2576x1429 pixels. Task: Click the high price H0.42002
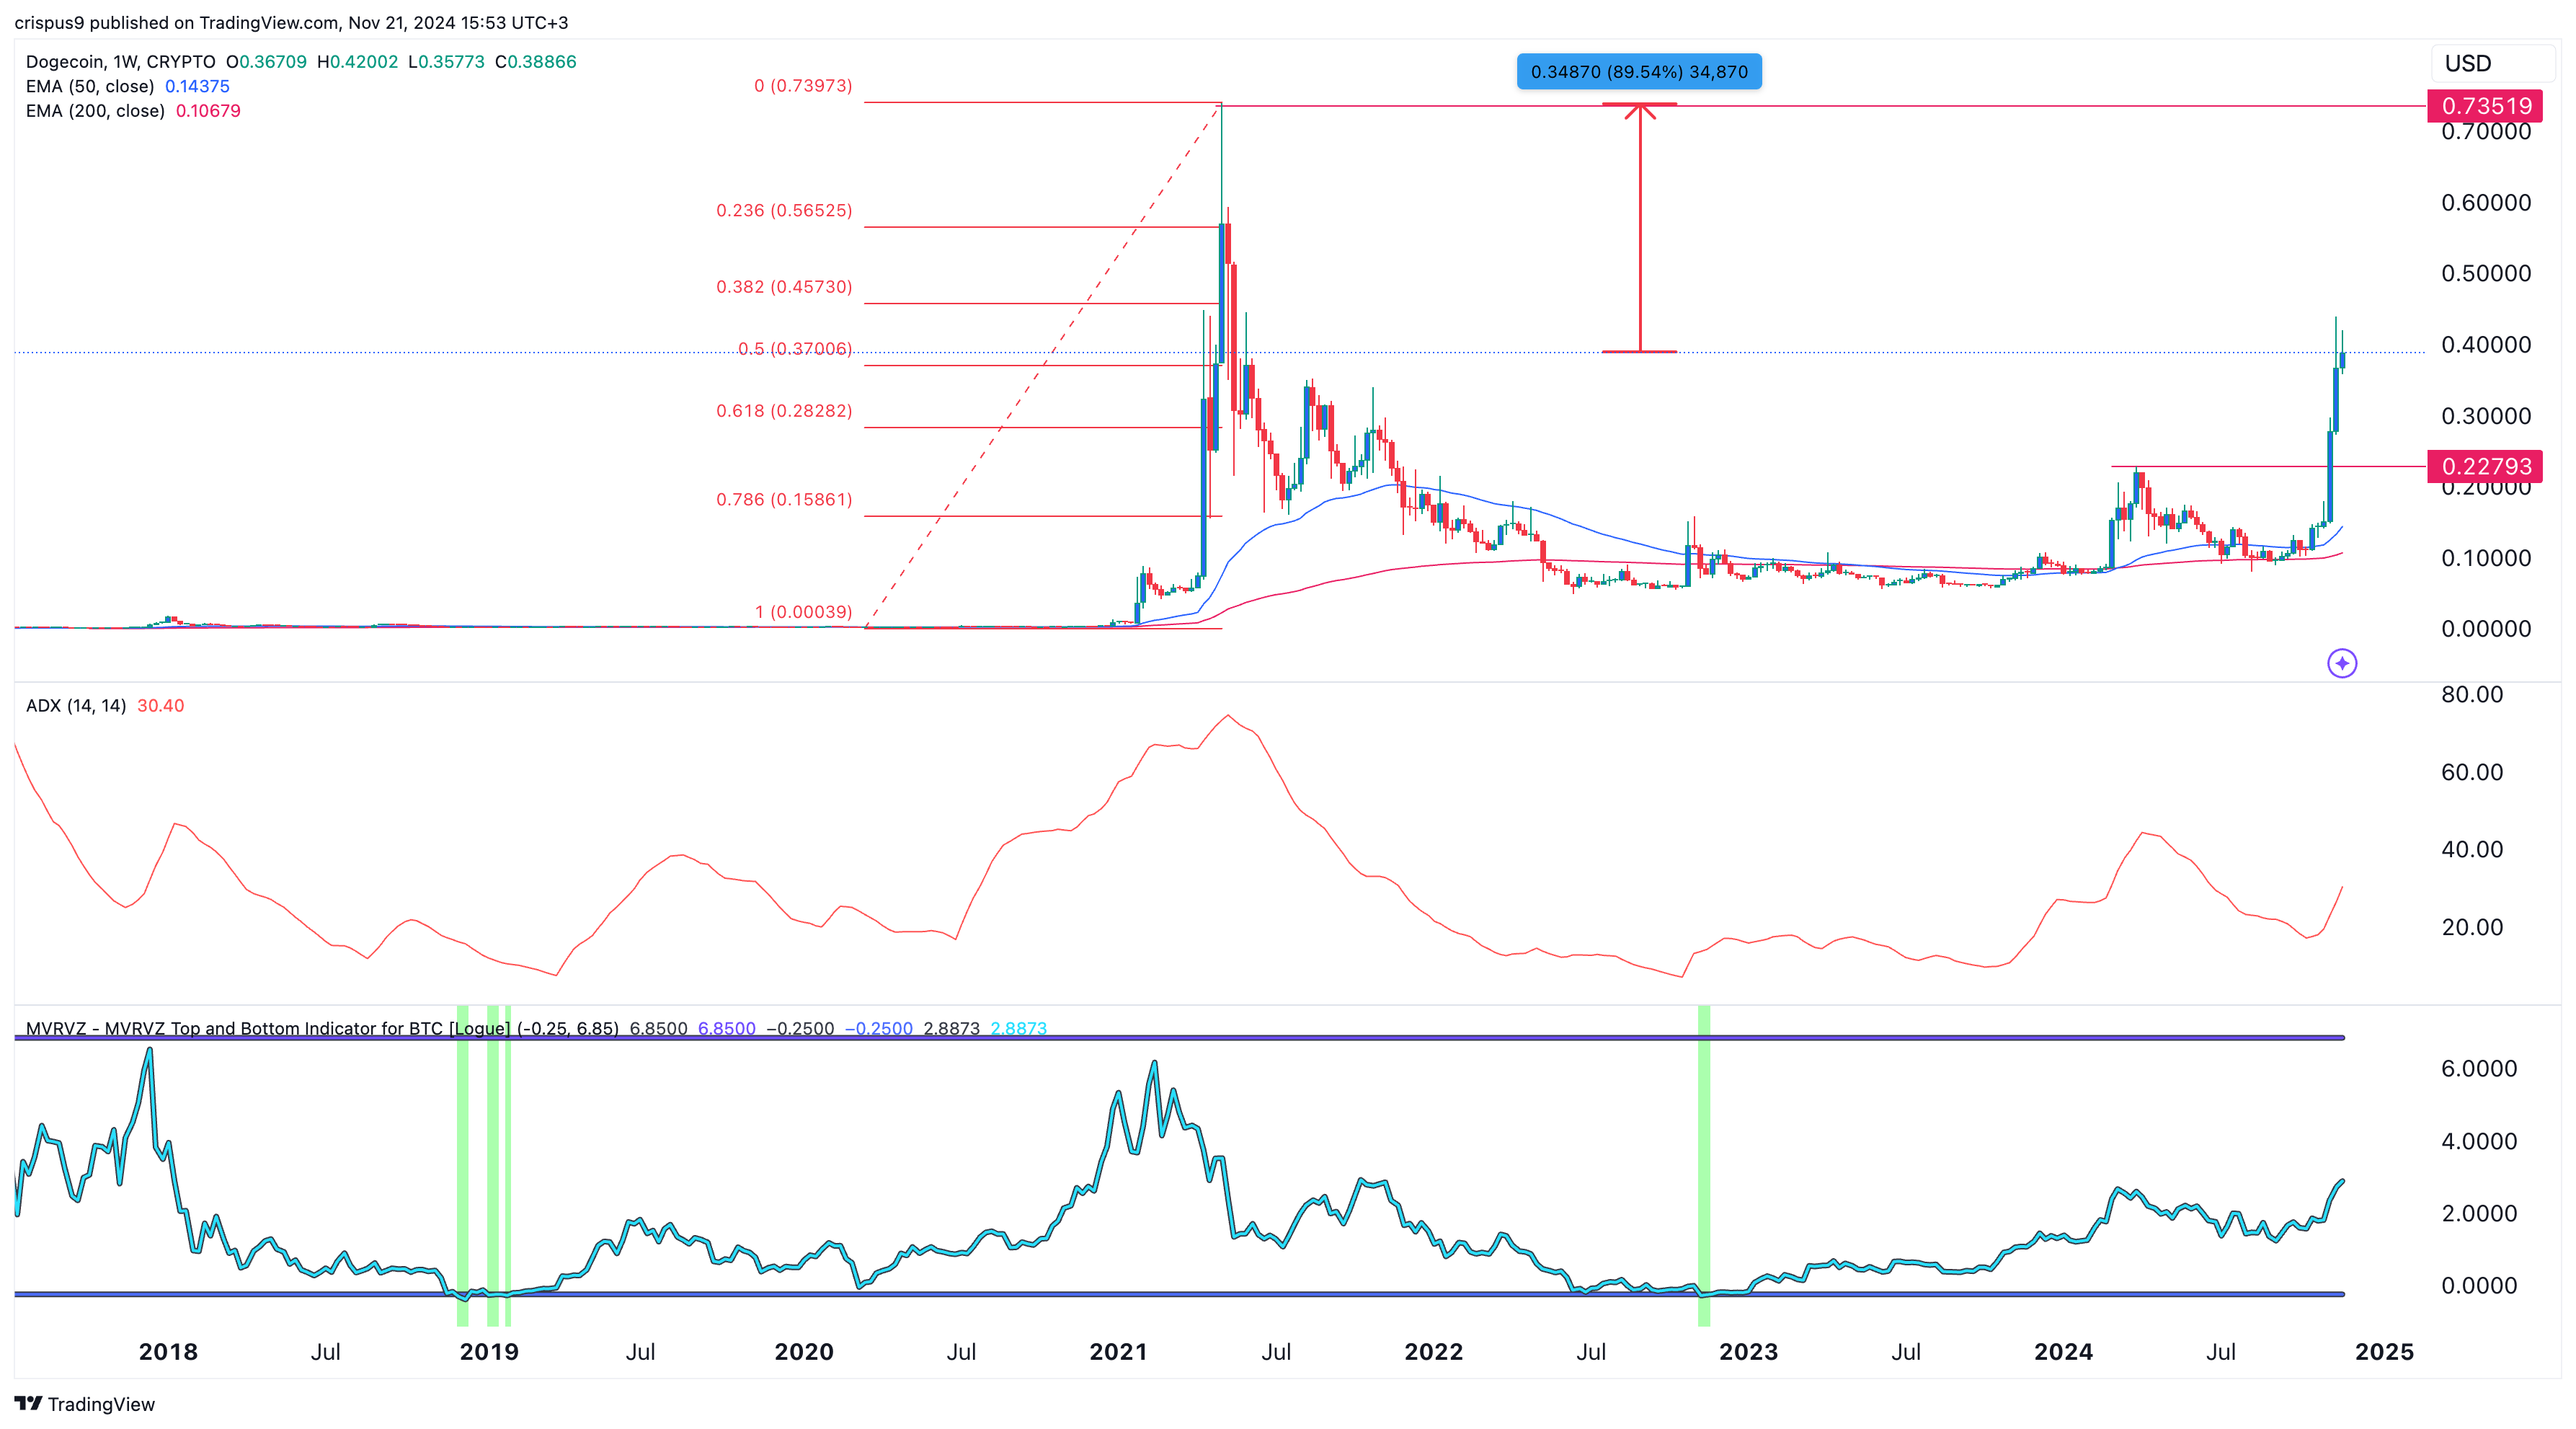[x=357, y=62]
